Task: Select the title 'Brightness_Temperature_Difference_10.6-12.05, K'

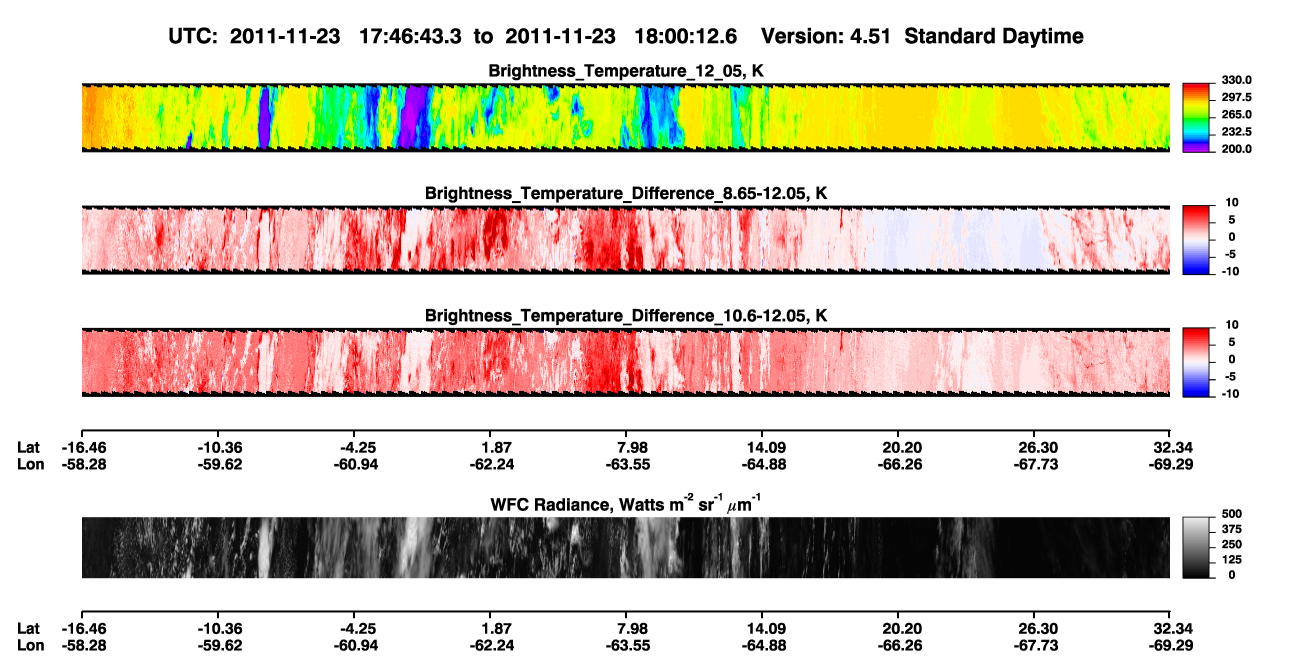Action: point(626,315)
